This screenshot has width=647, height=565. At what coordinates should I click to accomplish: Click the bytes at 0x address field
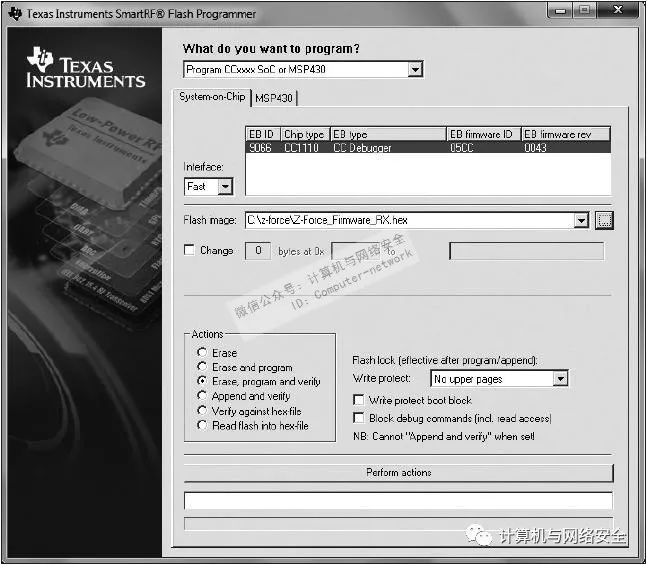[x=356, y=251]
